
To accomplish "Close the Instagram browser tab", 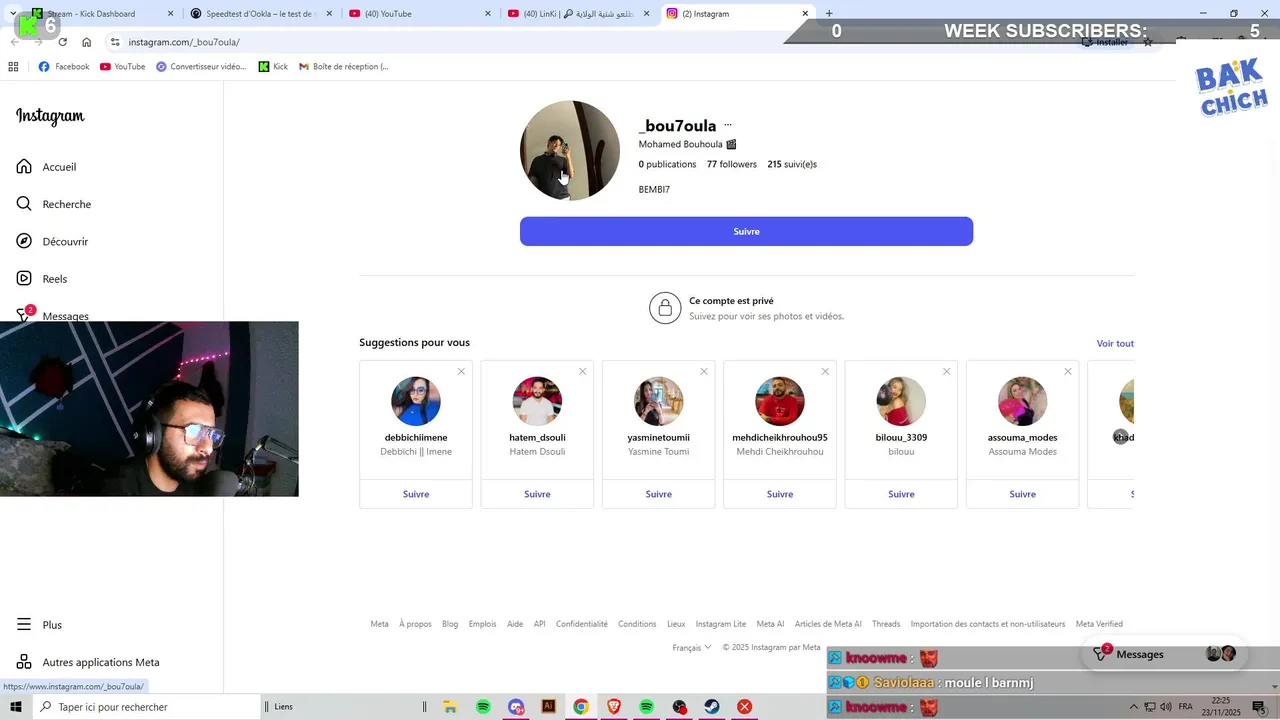I will pyautogui.click(x=805, y=14).
